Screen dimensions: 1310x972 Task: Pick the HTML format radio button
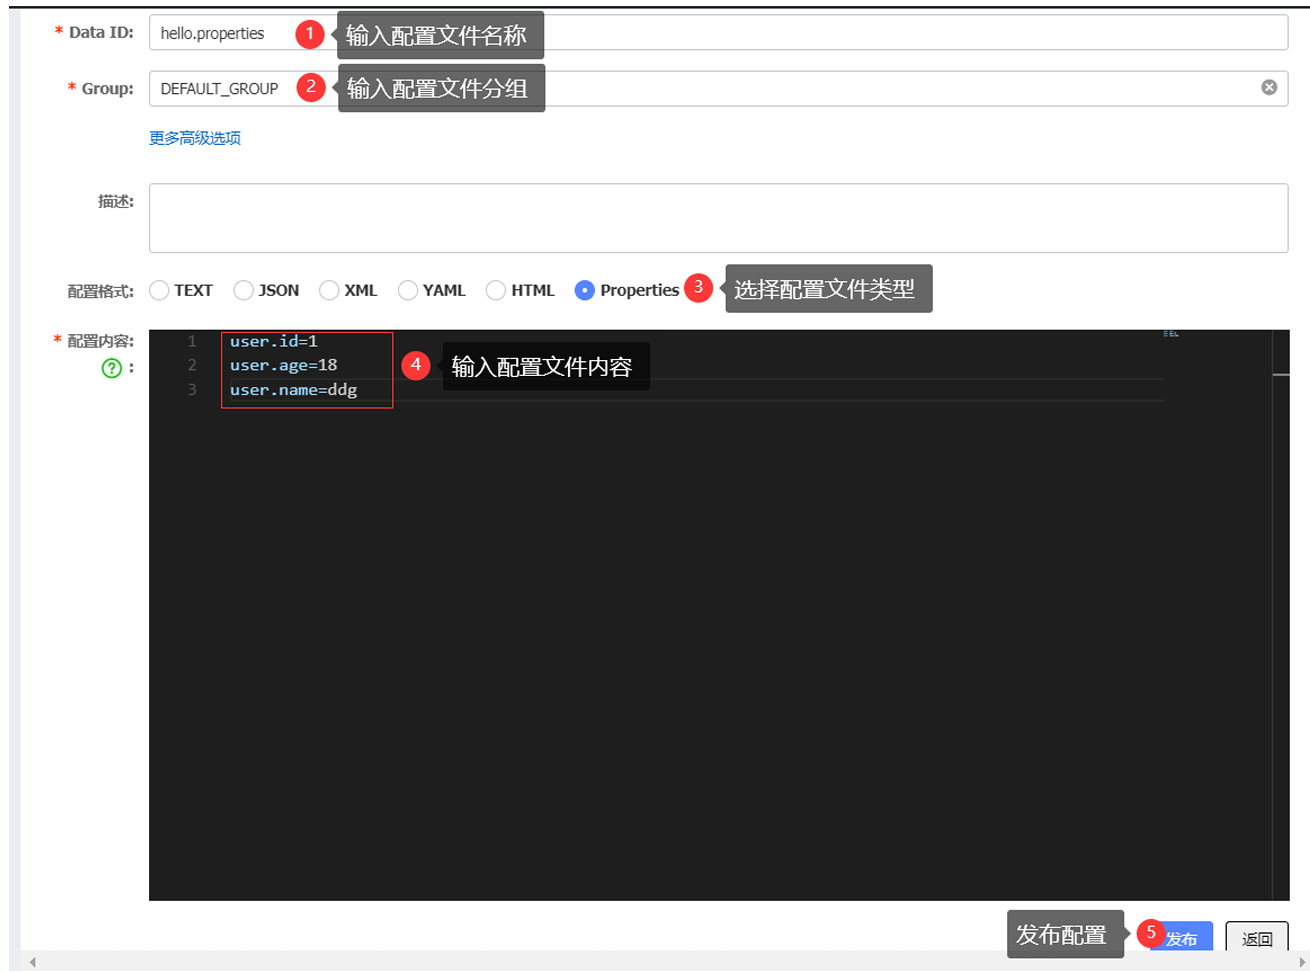(x=496, y=290)
